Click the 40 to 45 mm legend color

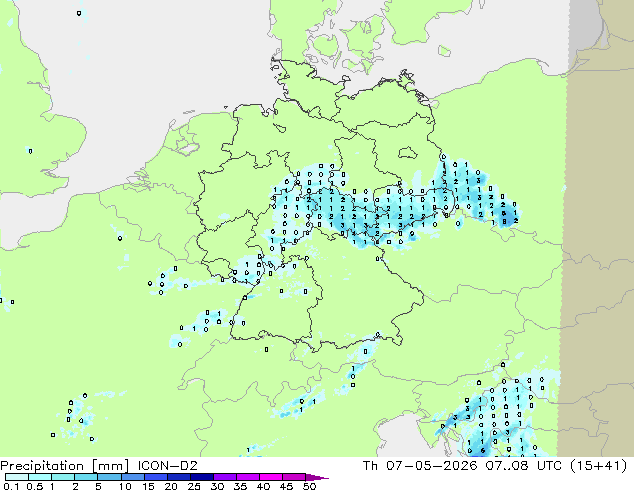point(271,477)
